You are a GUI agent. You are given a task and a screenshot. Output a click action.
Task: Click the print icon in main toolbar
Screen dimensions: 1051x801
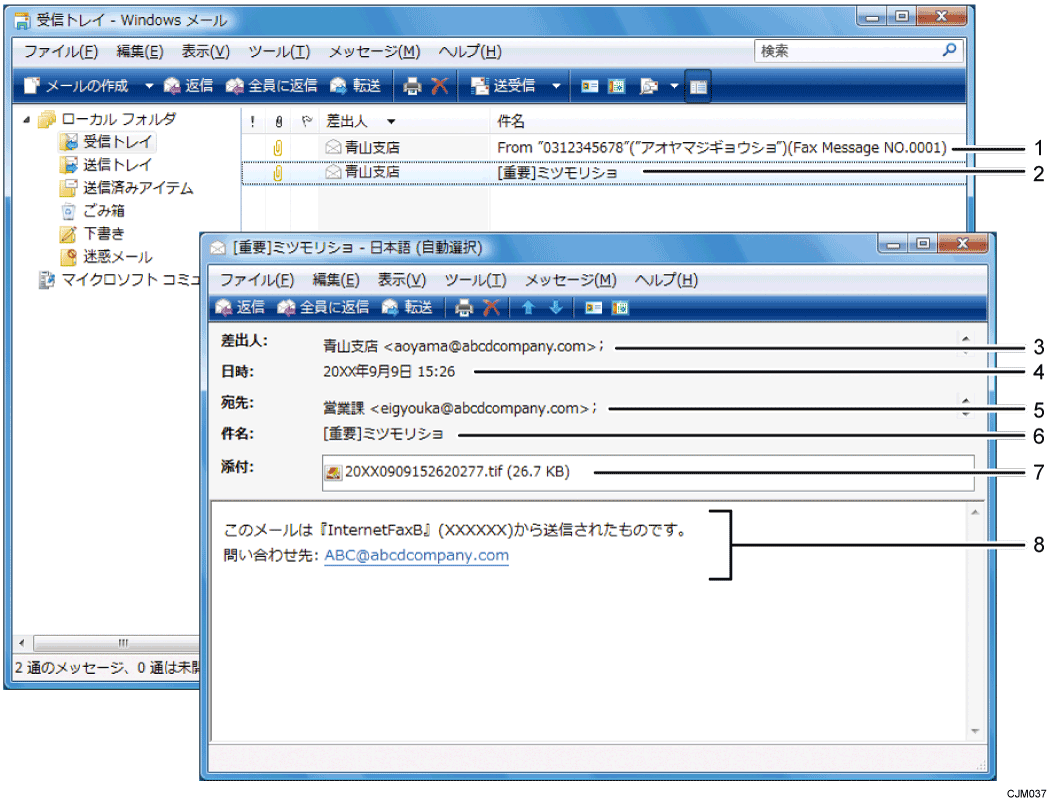point(412,86)
